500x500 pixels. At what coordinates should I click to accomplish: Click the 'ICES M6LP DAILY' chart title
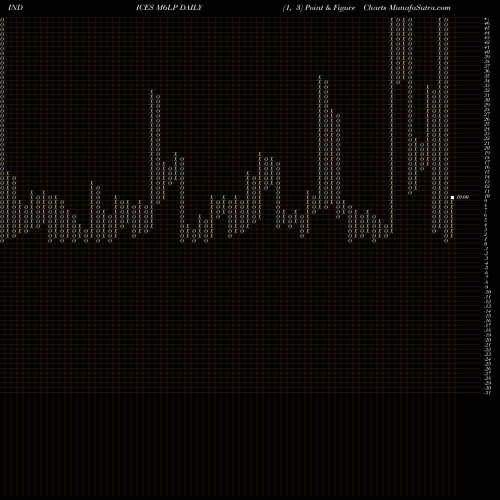169,8
